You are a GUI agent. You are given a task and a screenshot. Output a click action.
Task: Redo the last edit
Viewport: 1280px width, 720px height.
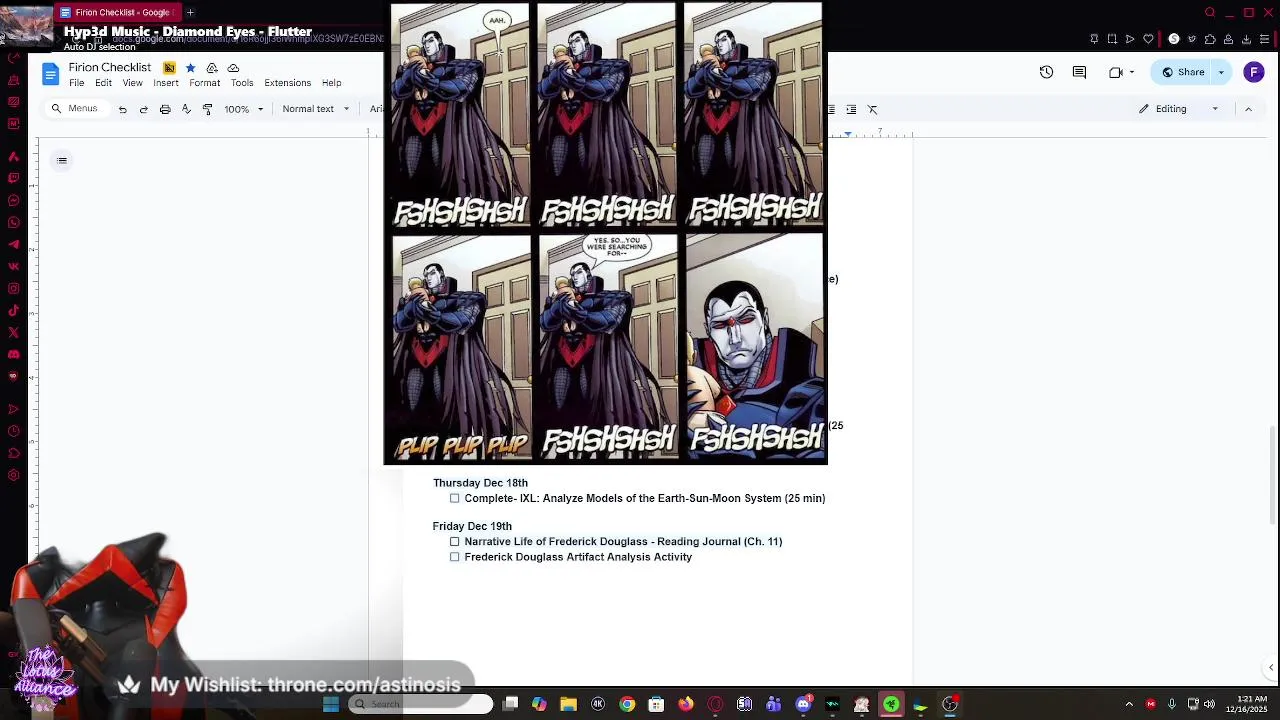click(144, 109)
